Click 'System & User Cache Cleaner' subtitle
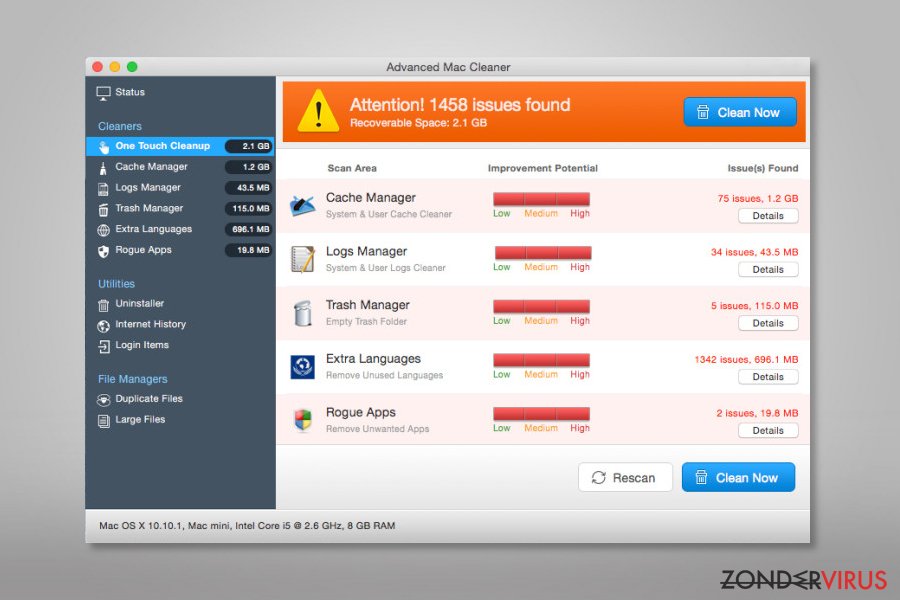The height and width of the screenshot is (600, 900). click(x=389, y=214)
